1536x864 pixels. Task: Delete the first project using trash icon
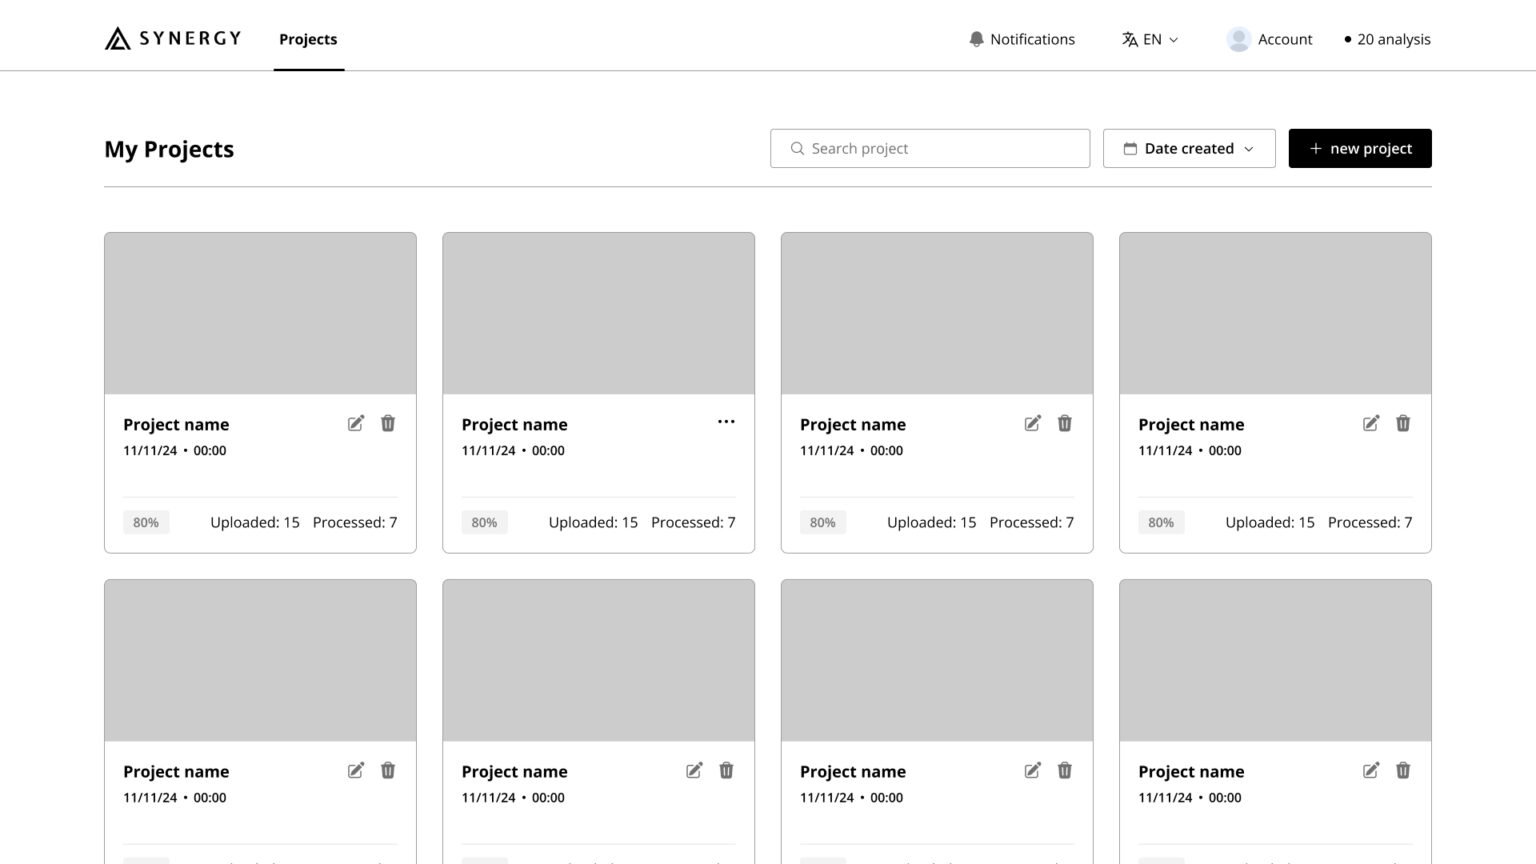click(388, 423)
